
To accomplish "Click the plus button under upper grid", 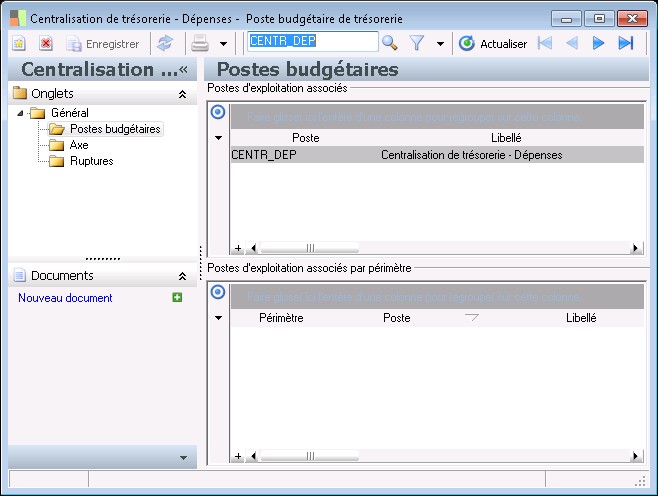I will [x=238, y=248].
